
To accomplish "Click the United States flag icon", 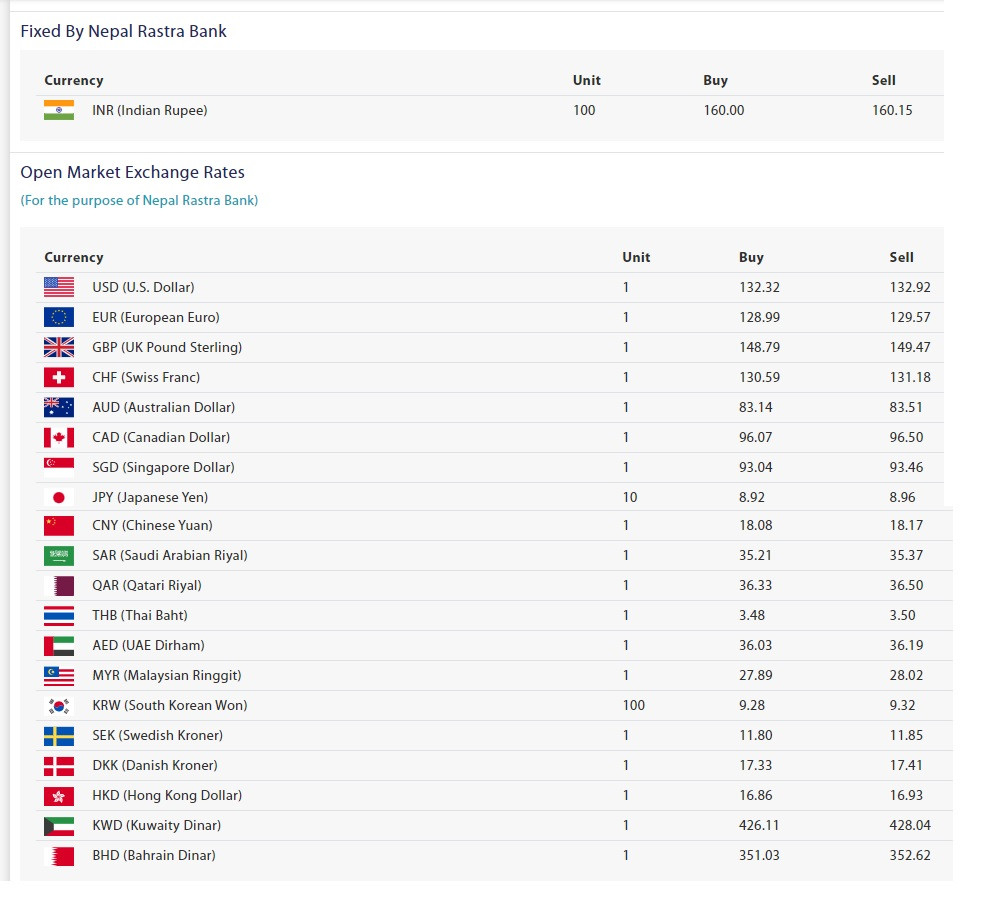I will [59, 287].
